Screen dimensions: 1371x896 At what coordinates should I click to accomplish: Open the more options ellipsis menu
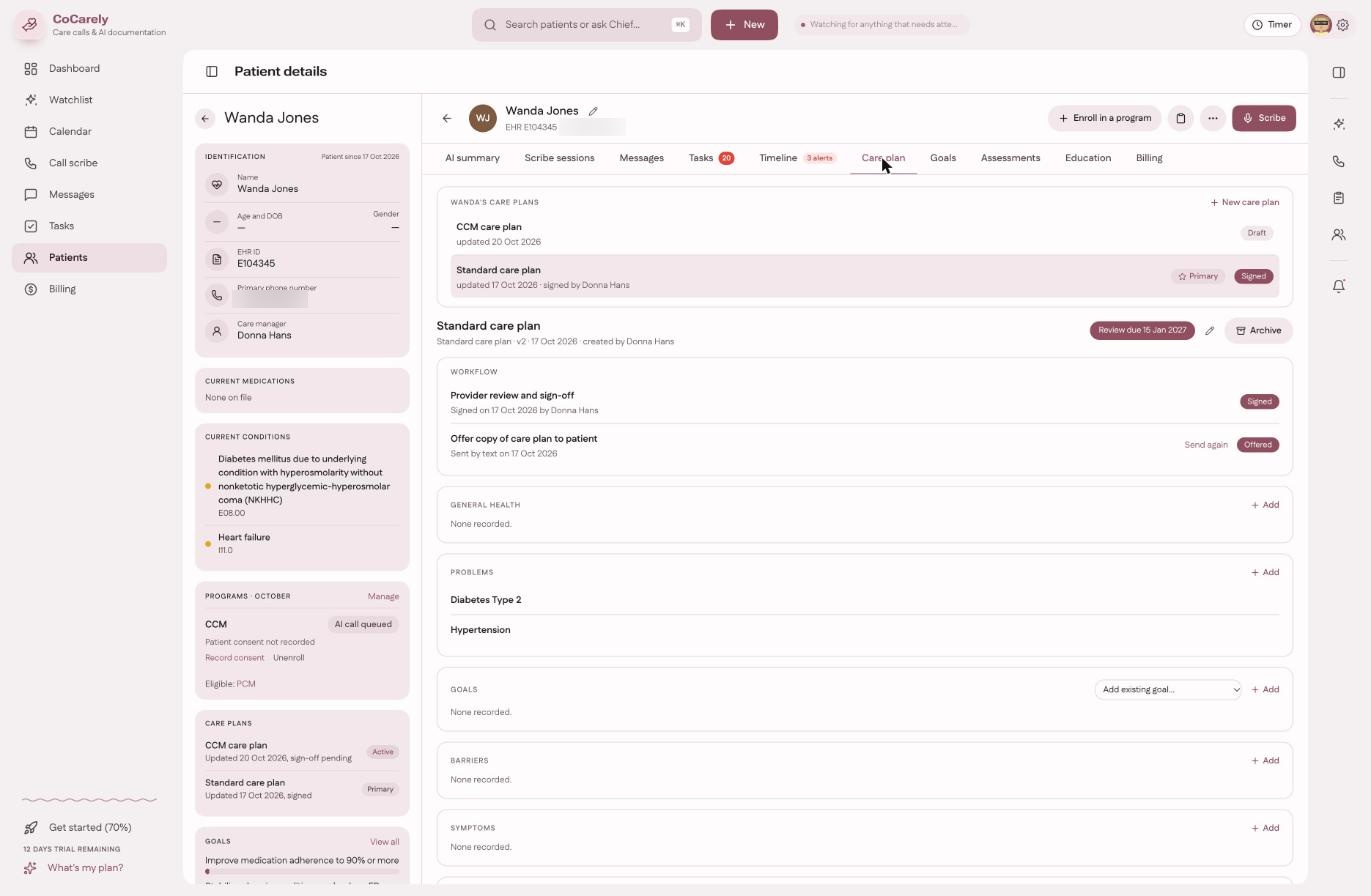point(1213,118)
